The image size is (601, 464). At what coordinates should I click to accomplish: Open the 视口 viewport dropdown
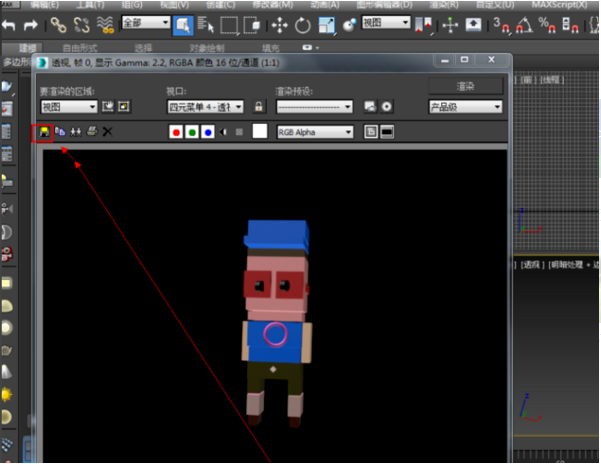coord(205,107)
